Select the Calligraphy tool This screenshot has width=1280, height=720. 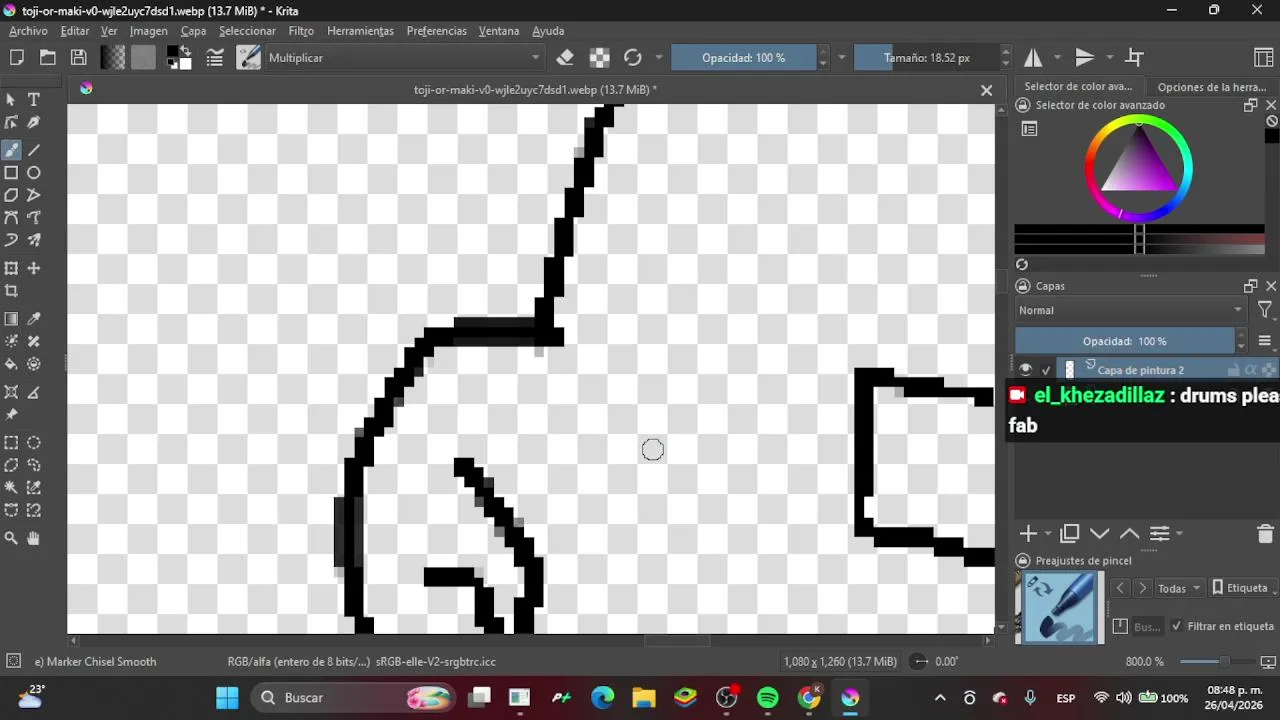pos(33,122)
